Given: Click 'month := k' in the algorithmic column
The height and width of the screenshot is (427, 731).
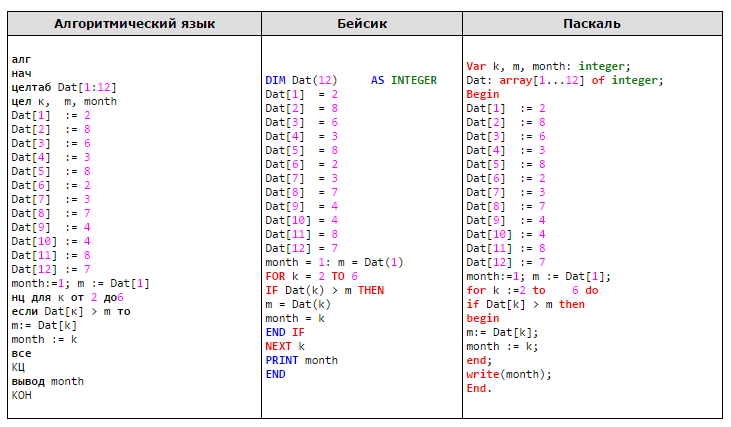Looking at the screenshot, I should [x=44, y=339].
